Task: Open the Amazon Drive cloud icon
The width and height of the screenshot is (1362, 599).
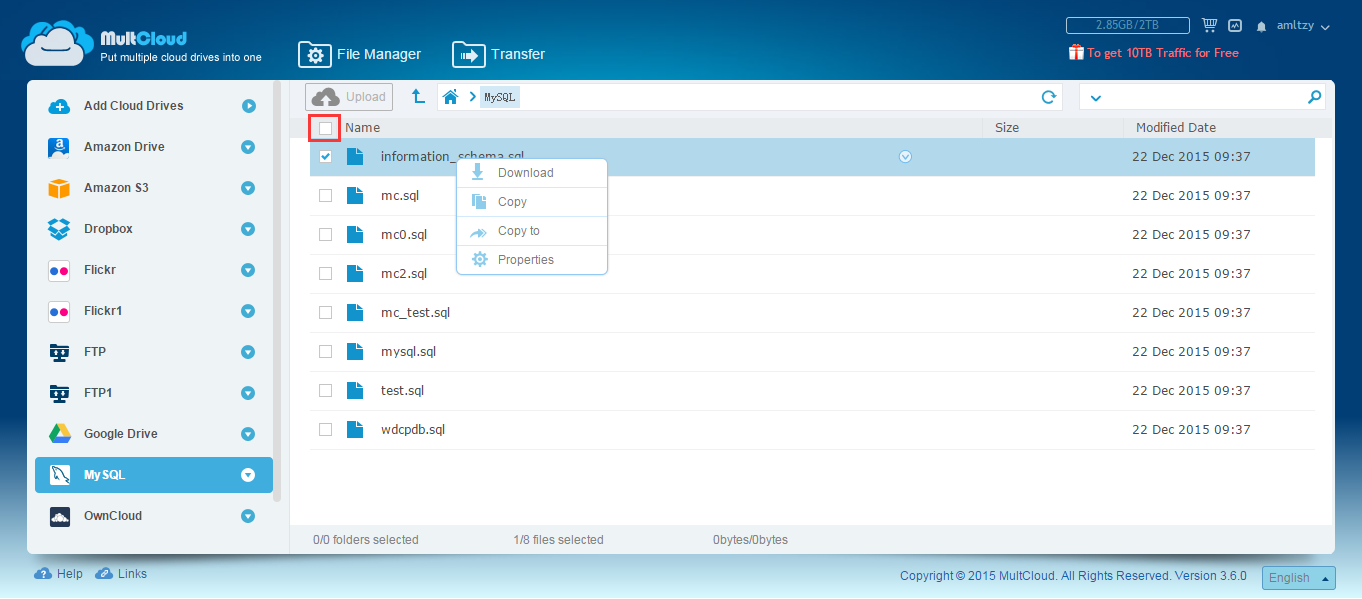Action: coord(59,147)
